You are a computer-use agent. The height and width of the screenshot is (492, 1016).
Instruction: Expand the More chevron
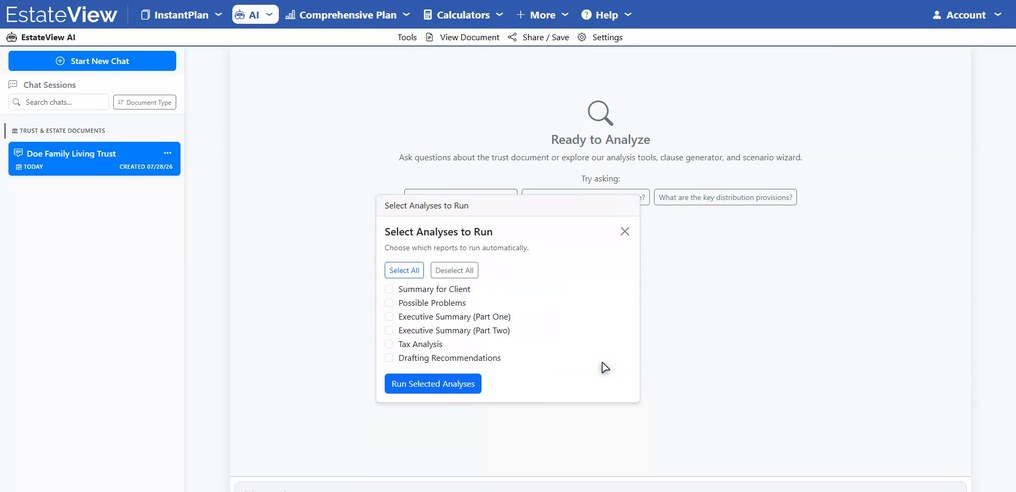coord(565,15)
